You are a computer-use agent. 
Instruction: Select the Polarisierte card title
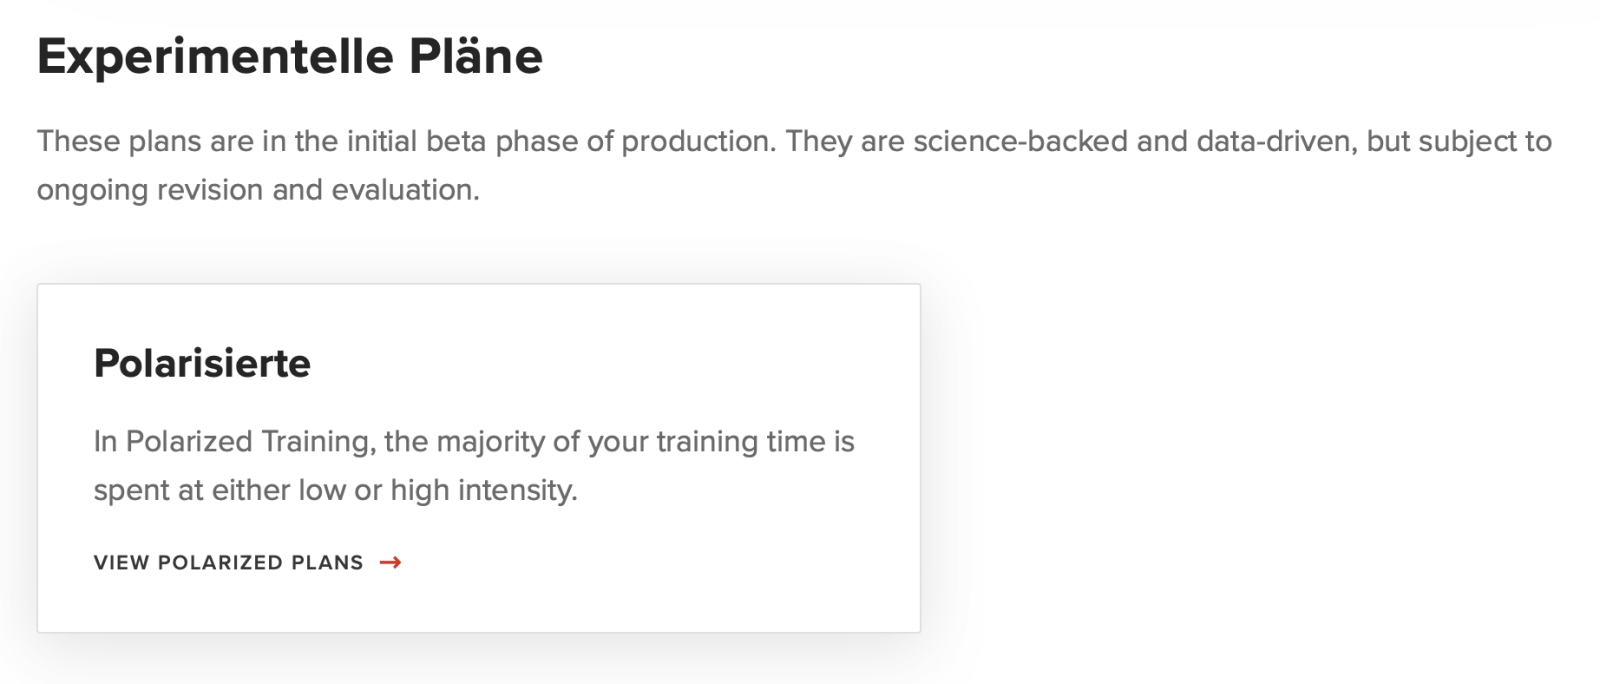click(x=202, y=363)
